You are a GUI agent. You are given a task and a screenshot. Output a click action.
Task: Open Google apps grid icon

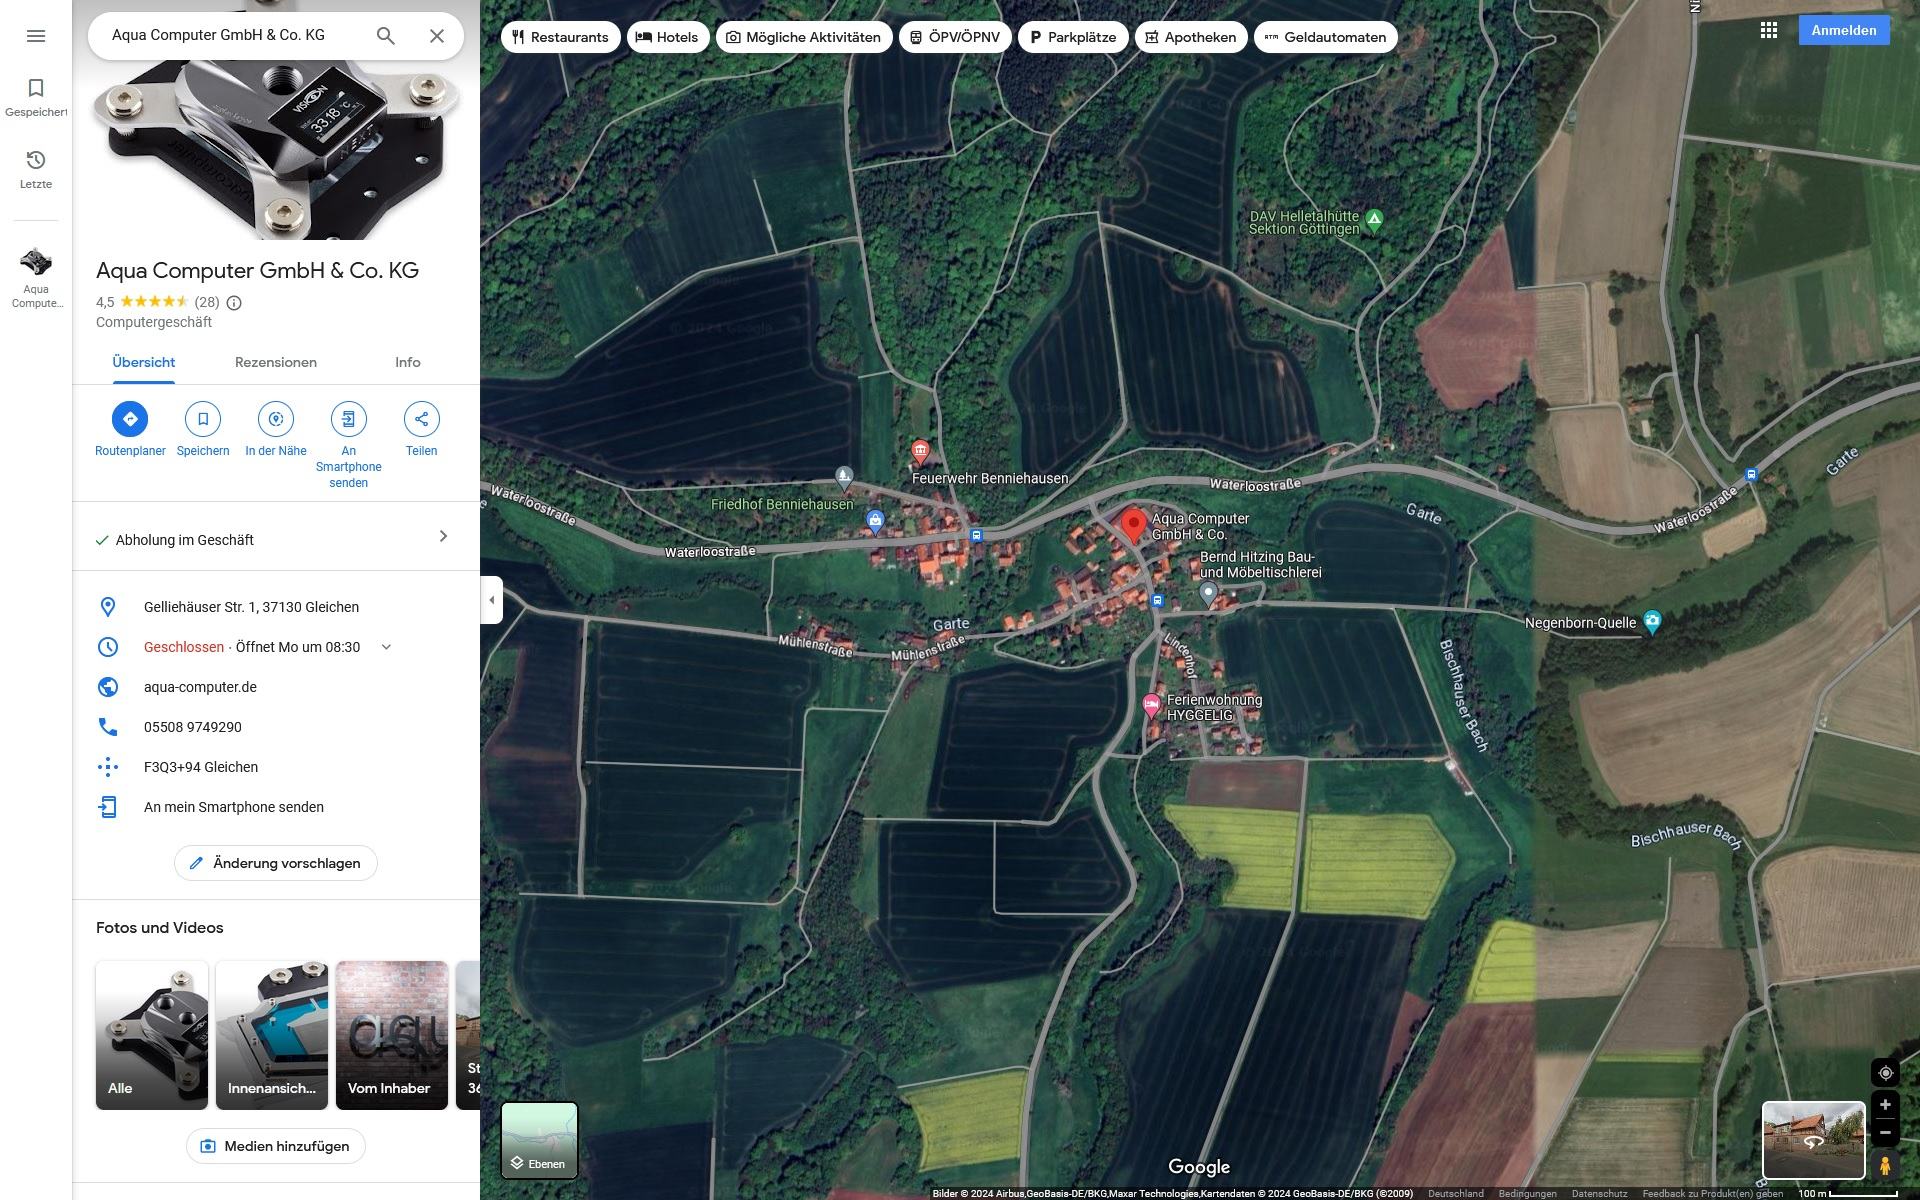(x=1769, y=30)
